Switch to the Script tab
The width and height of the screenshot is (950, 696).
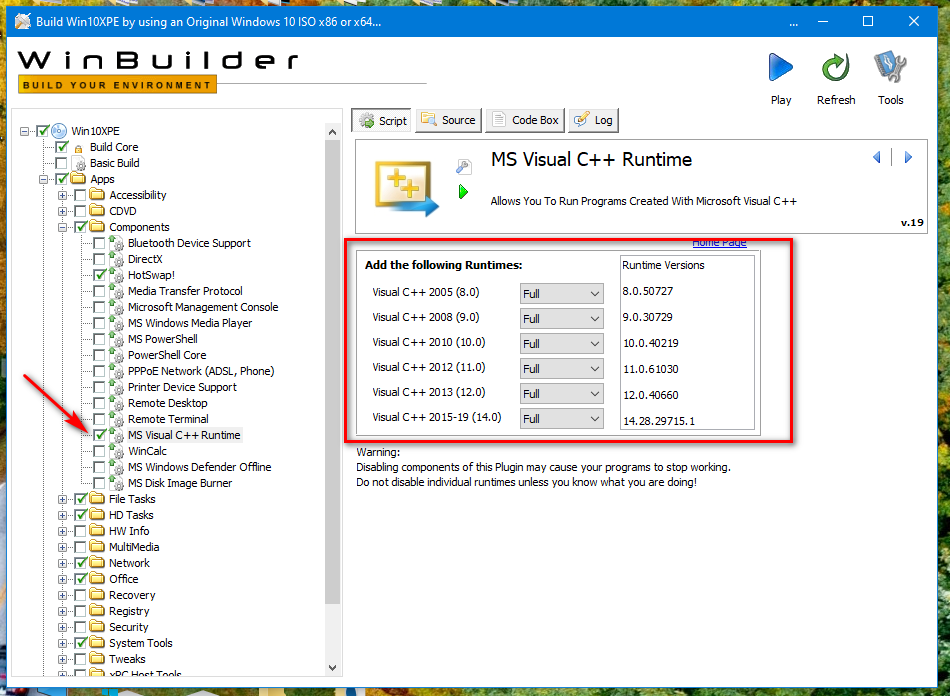coord(382,121)
